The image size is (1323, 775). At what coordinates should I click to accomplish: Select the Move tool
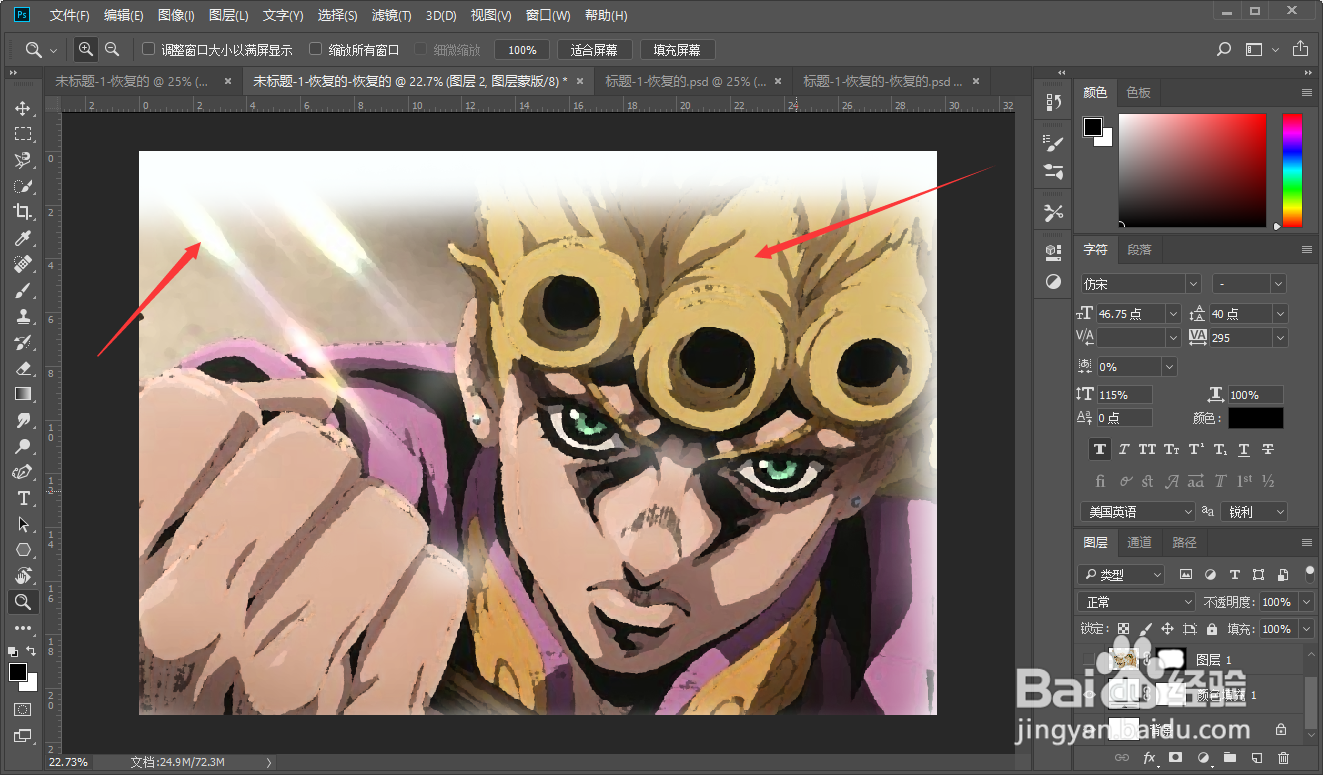point(22,108)
